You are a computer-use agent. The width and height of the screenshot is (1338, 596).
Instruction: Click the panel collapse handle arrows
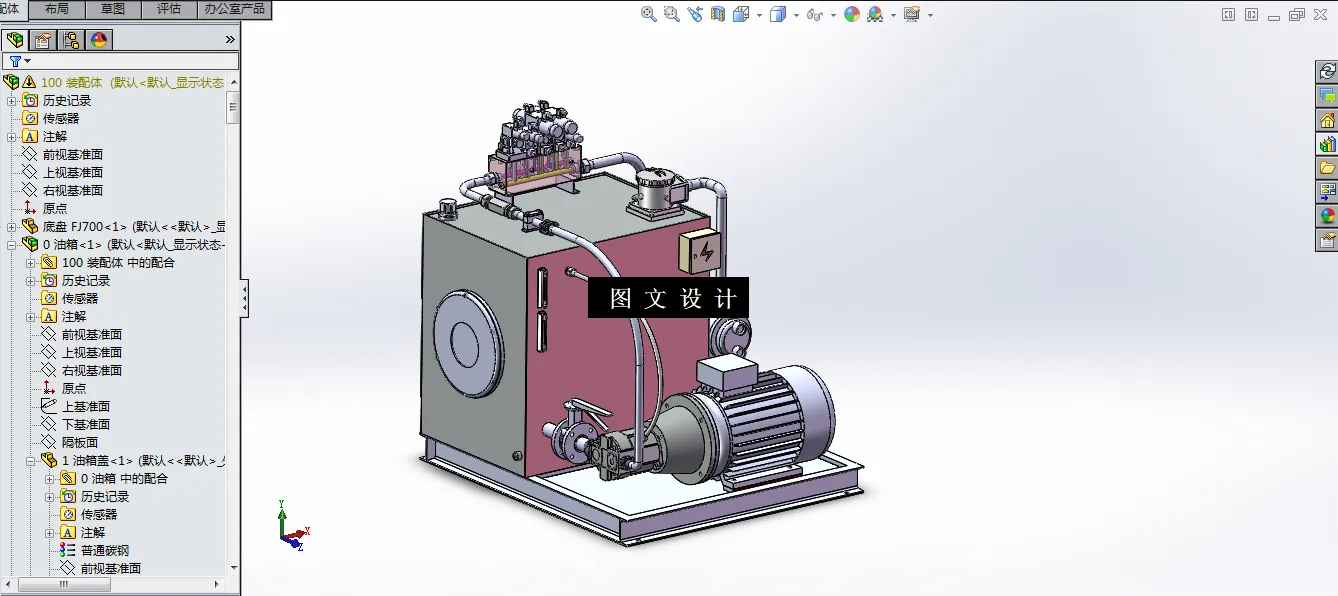point(245,298)
